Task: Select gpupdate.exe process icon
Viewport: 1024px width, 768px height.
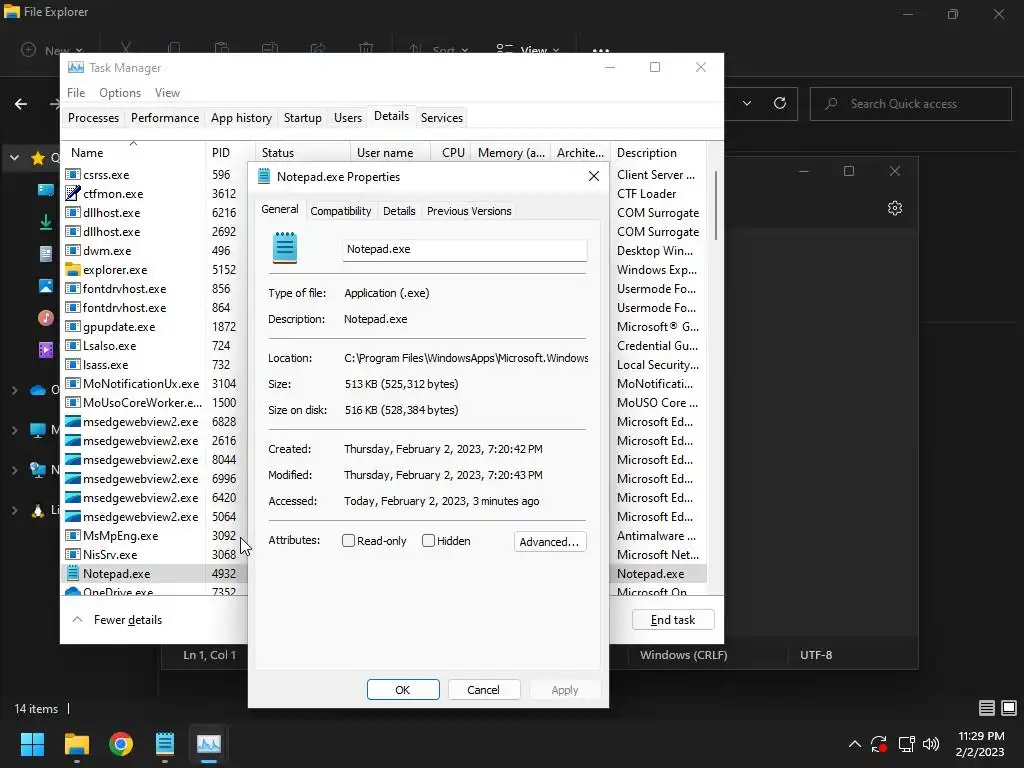Action: 72,327
